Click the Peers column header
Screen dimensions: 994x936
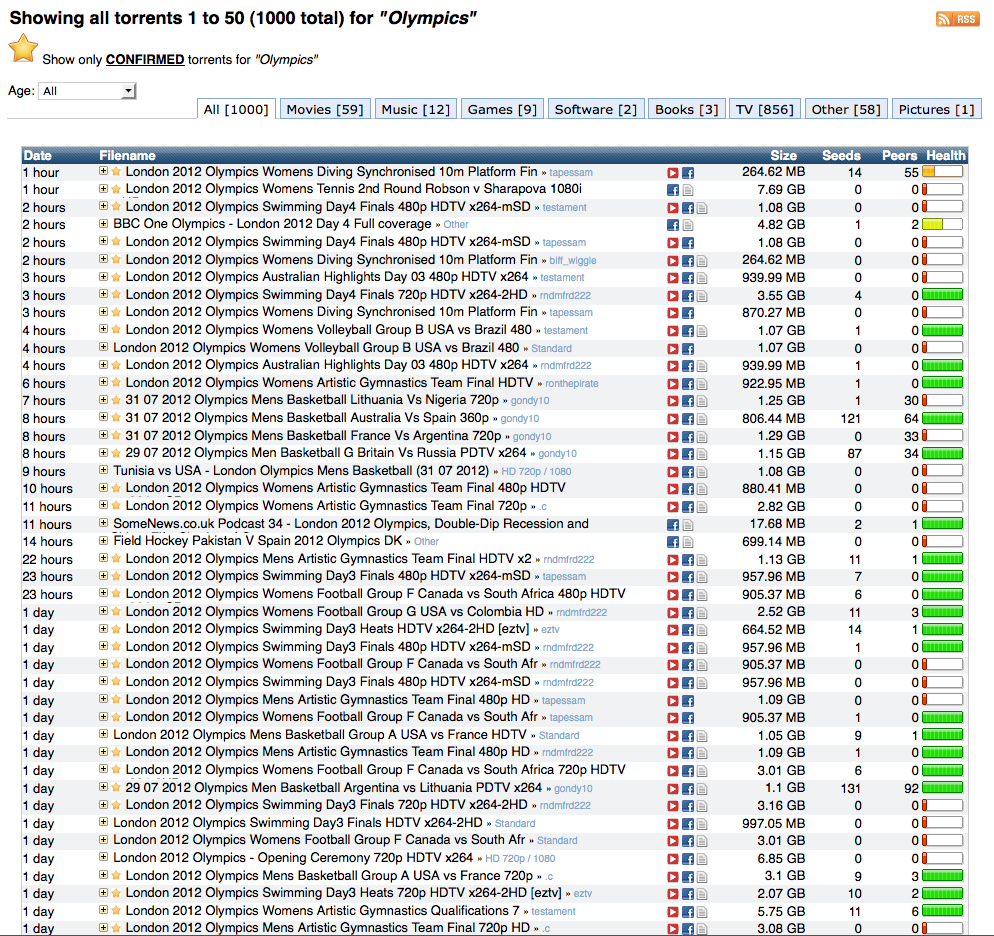pyautogui.click(x=900, y=155)
